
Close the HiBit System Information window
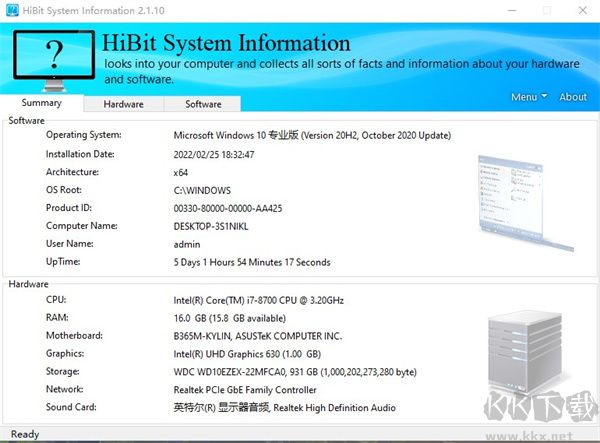tap(582, 10)
